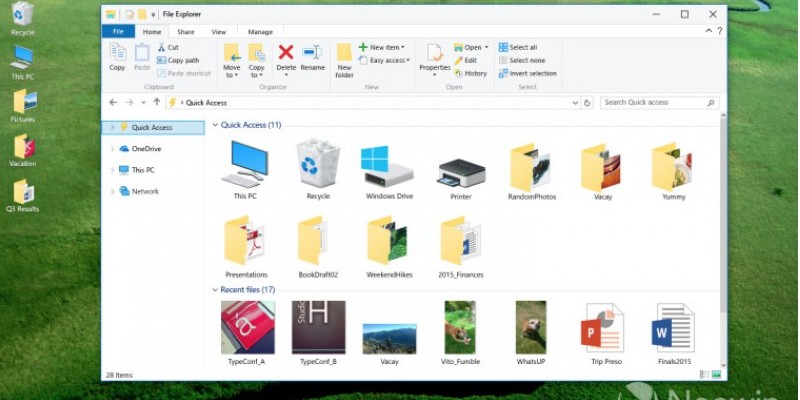This screenshot has height=400, width=800.
Task: Switch to the Home ribbon tab
Action: (152, 32)
